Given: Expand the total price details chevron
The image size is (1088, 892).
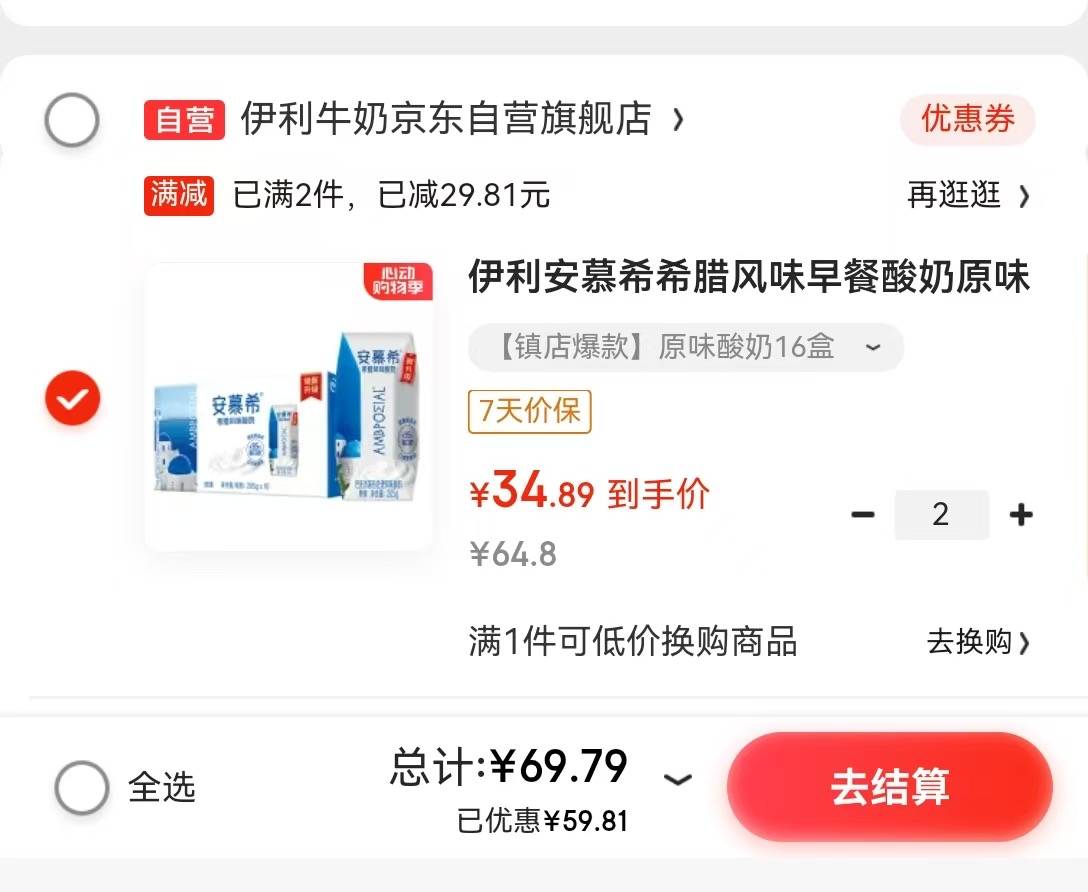Looking at the screenshot, I should click(677, 780).
